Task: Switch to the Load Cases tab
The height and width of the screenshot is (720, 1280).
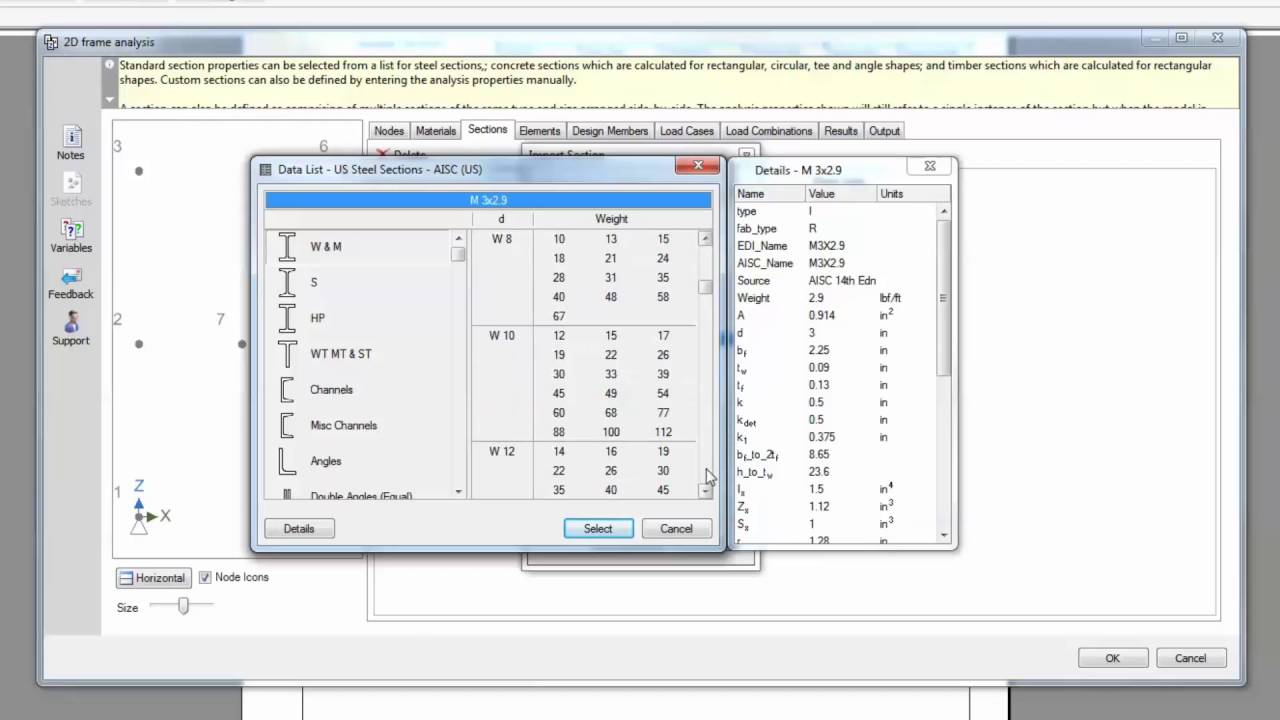Action: 687,131
